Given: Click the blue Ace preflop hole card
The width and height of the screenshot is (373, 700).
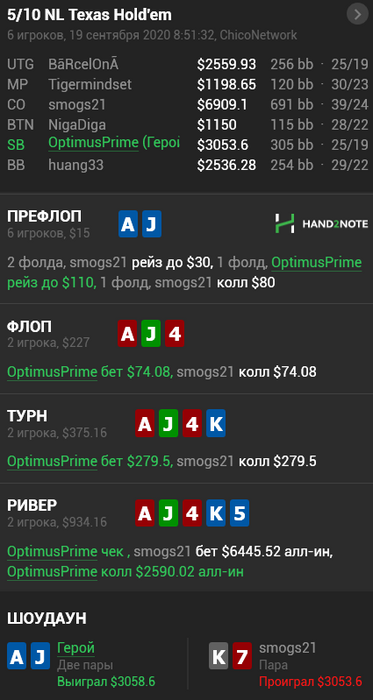Looking at the screenshot, I should [128, 224].
